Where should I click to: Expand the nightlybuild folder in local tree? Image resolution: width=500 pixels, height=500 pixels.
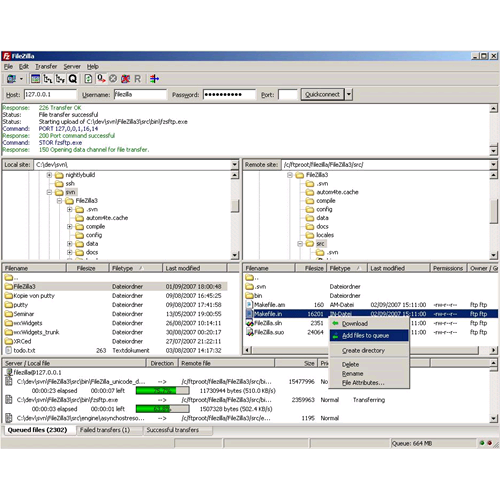(49, 175)
